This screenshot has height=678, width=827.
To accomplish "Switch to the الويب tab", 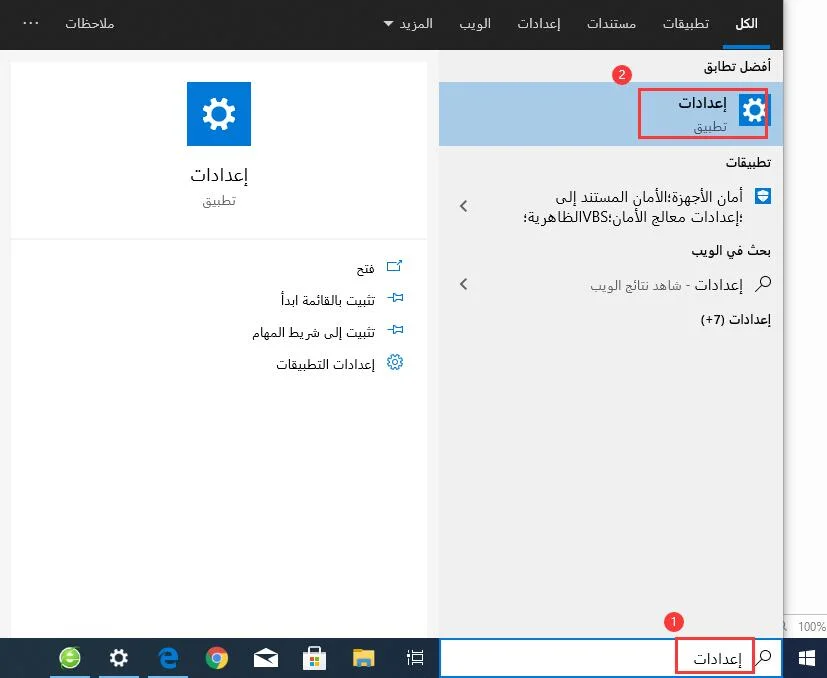I will click(x=475, y=24).
